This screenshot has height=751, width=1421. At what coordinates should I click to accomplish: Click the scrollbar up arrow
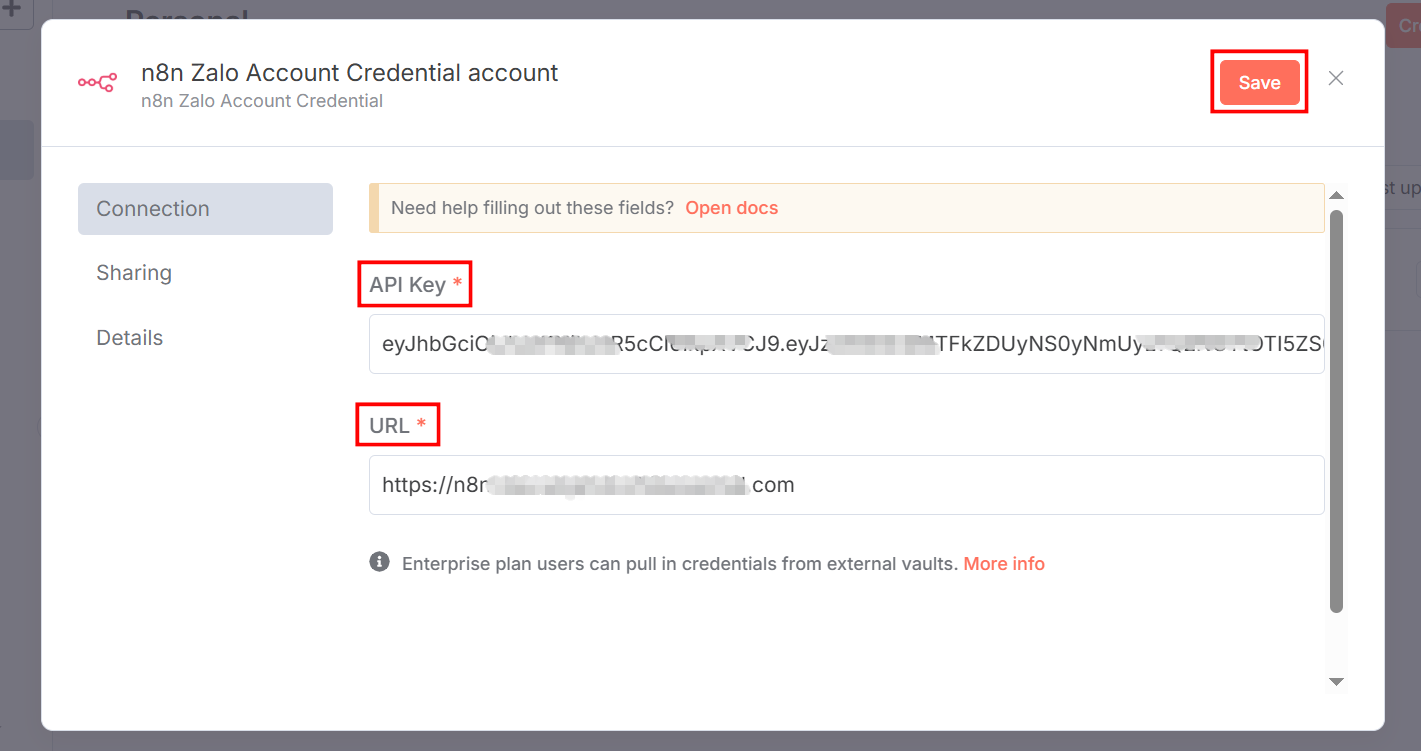1336,194
